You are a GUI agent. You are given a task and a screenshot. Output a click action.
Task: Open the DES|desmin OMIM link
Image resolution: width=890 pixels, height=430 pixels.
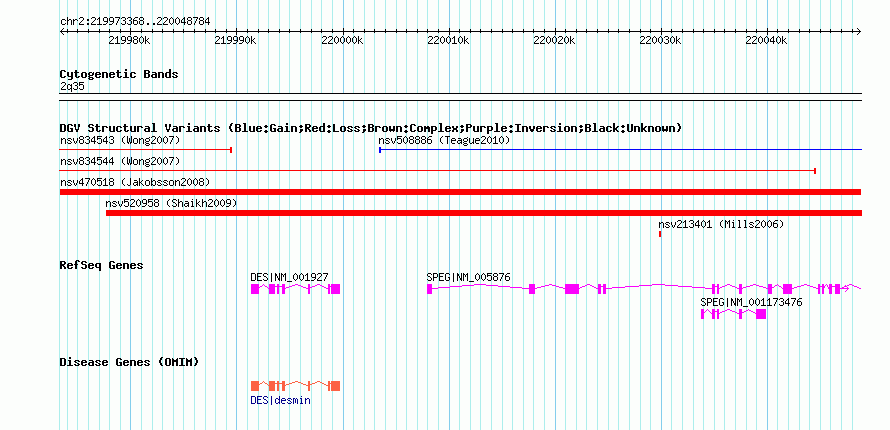[x=280, y=400]
